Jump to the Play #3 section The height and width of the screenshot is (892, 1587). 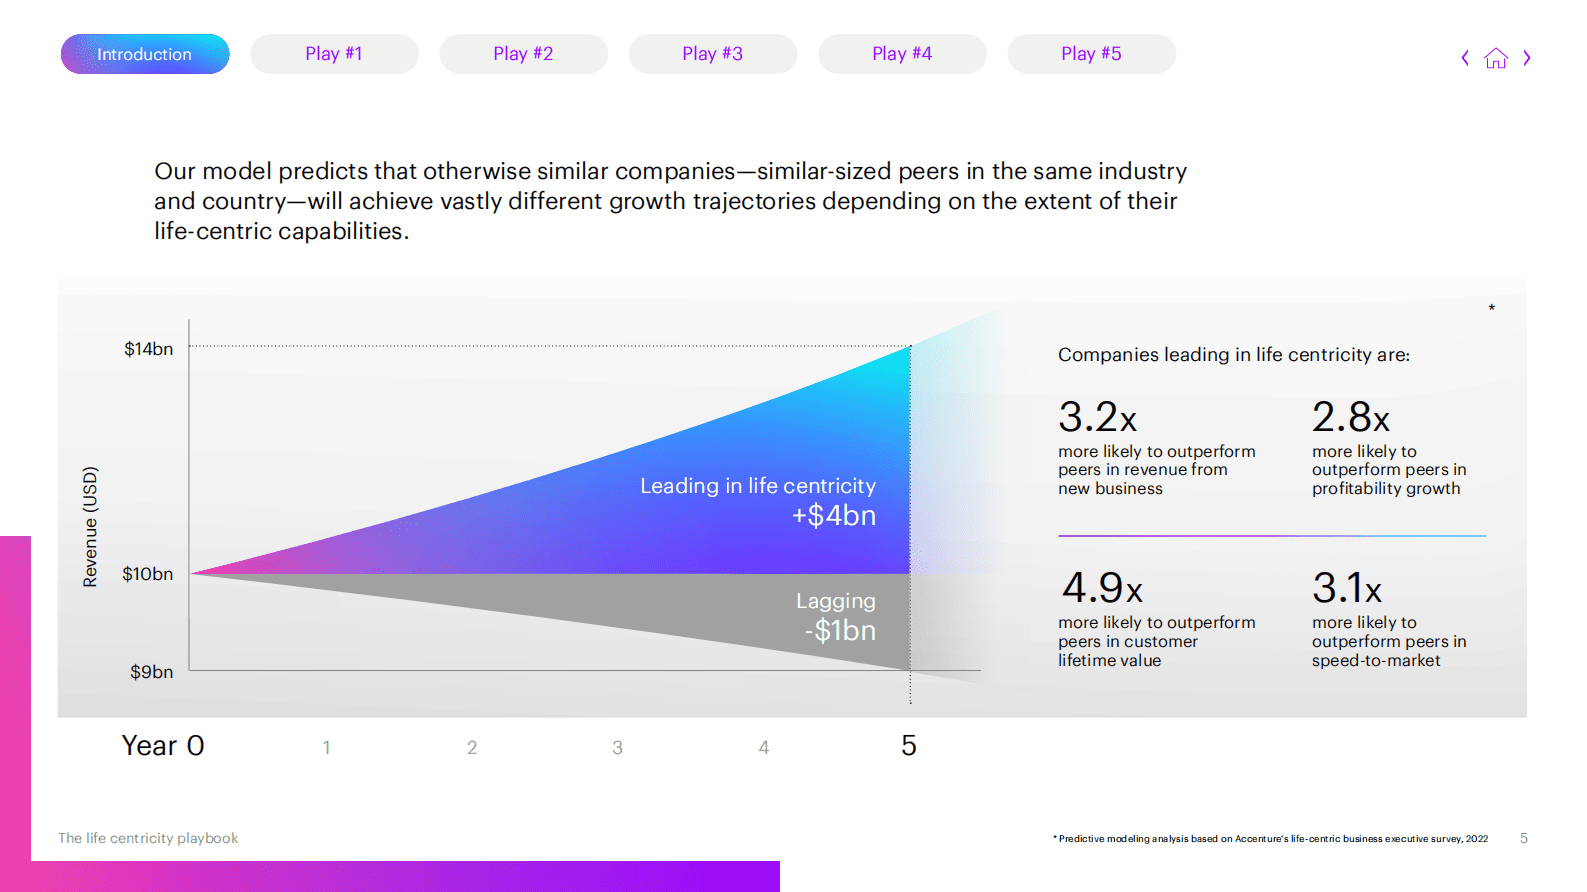pos(712,54)
